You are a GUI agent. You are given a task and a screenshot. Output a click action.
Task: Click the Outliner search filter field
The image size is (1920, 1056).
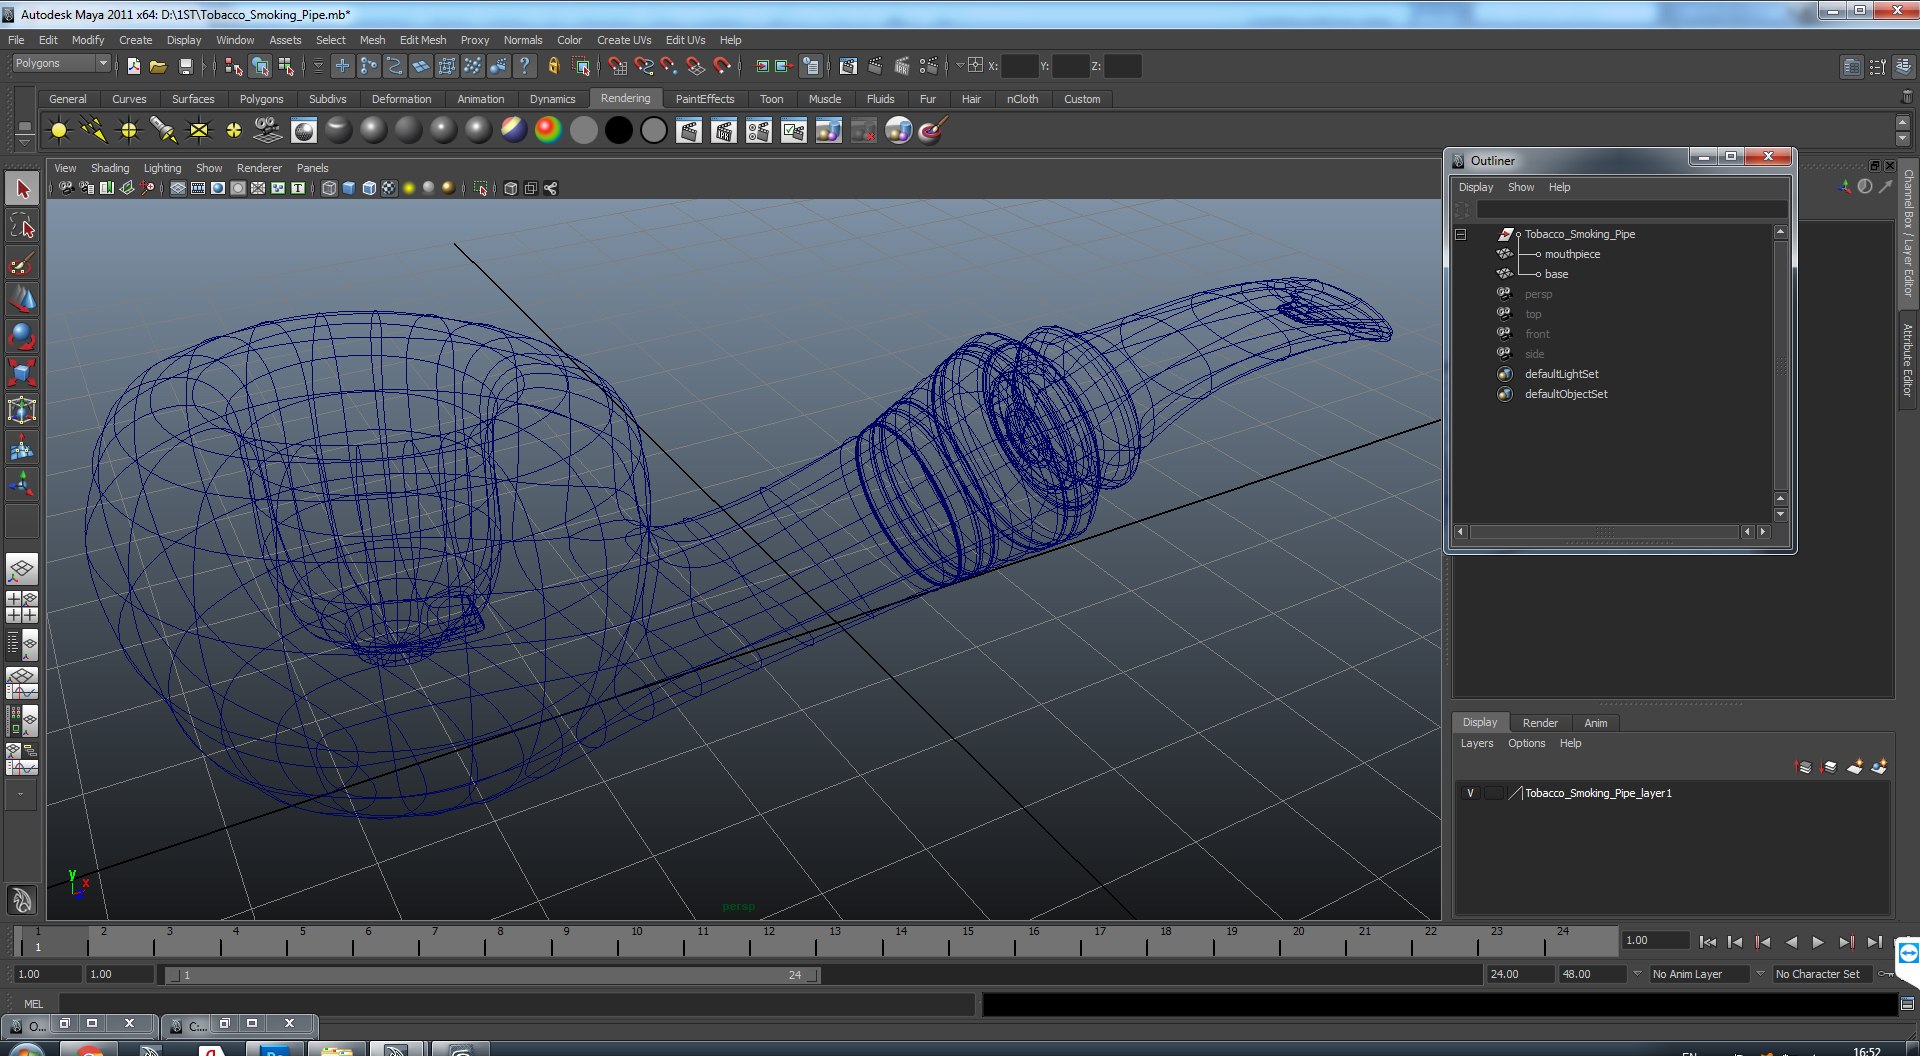[x=1632, y=210]
